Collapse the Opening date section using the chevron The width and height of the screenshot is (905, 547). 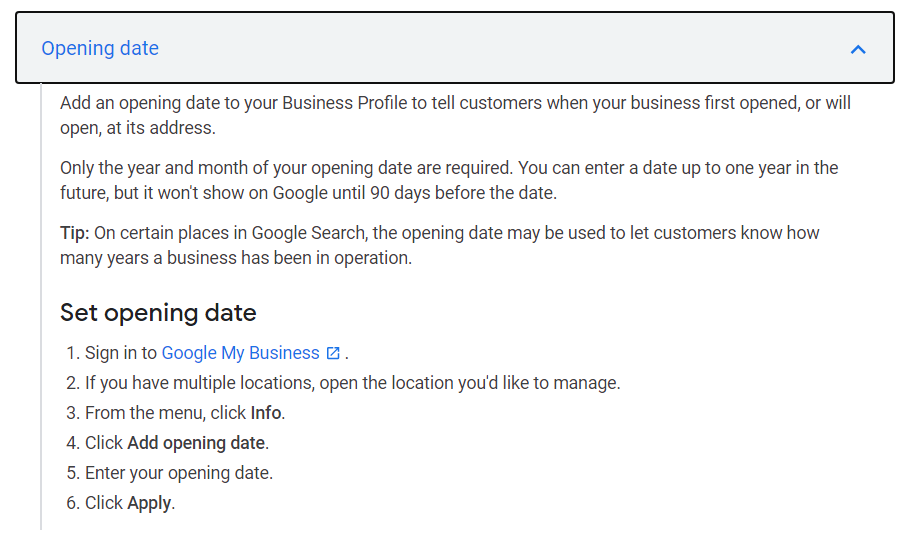(x=858, y=49)
